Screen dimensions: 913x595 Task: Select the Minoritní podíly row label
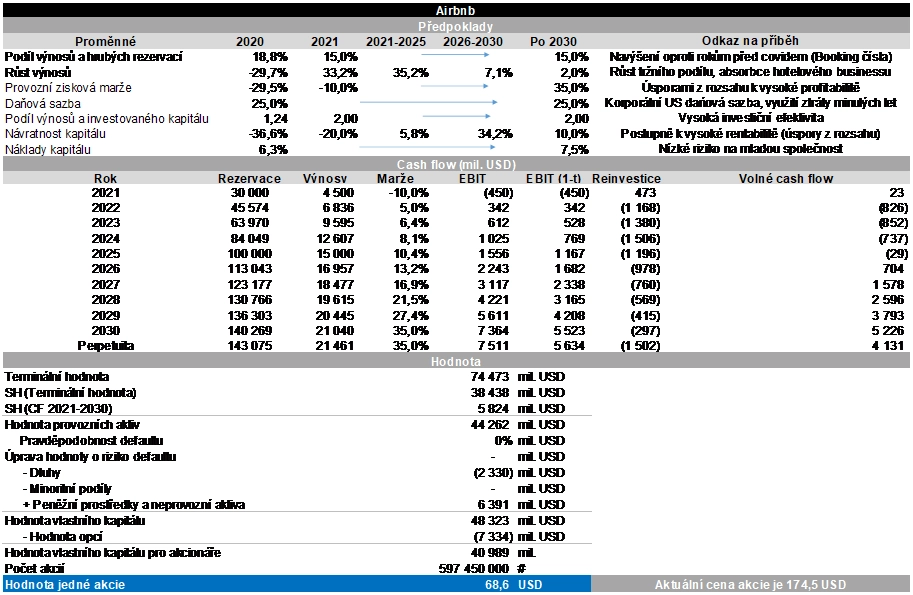point(67,489)
